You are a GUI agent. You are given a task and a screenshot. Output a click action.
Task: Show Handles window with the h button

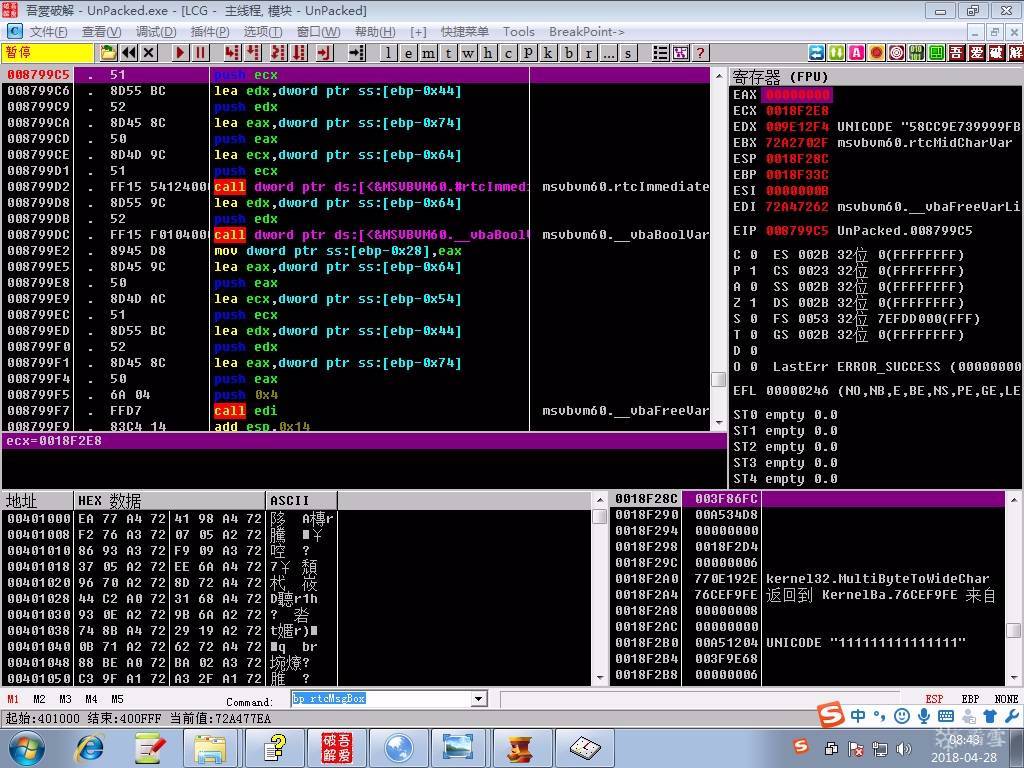(x=488, y=53)
